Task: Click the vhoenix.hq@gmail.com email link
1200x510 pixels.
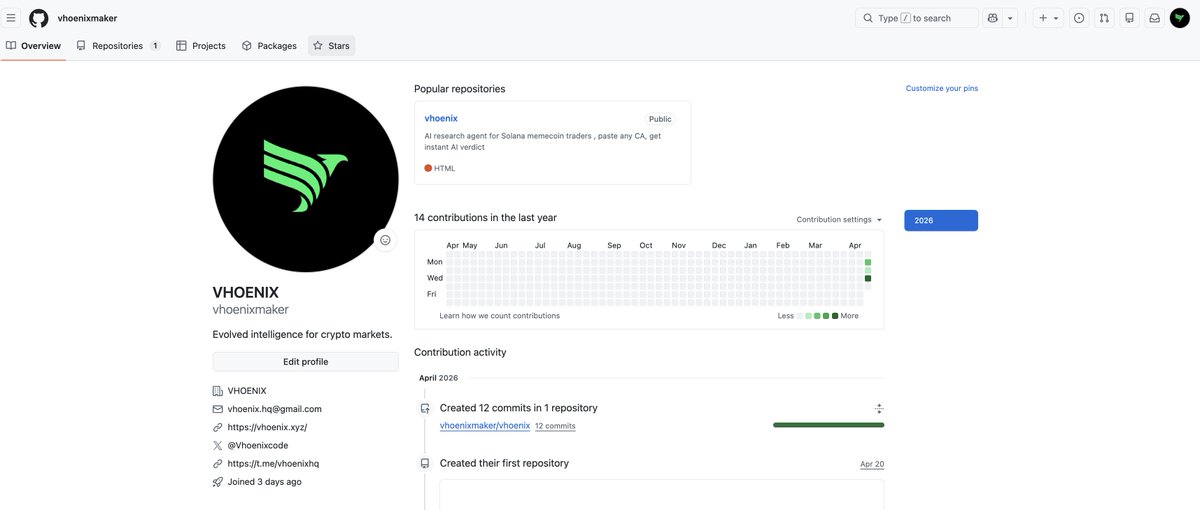Action: [275, 409]
